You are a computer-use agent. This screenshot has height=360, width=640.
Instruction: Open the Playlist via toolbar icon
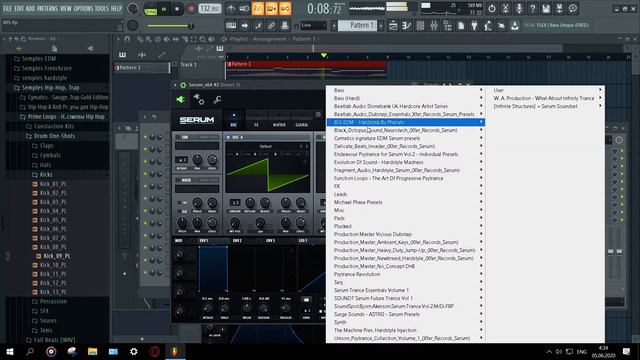[x=393, y=26]
